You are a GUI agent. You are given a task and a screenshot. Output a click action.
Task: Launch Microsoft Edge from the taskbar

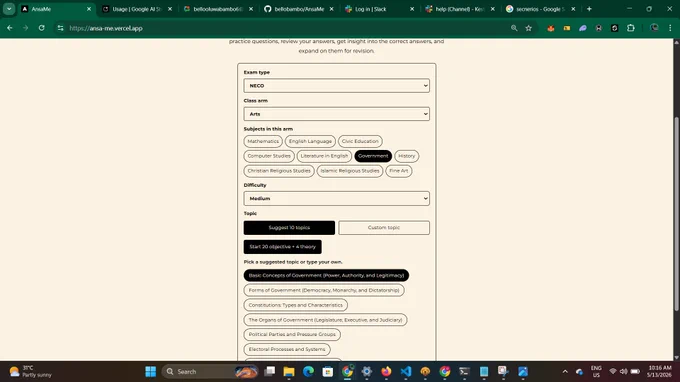click(x=308, y=372)
